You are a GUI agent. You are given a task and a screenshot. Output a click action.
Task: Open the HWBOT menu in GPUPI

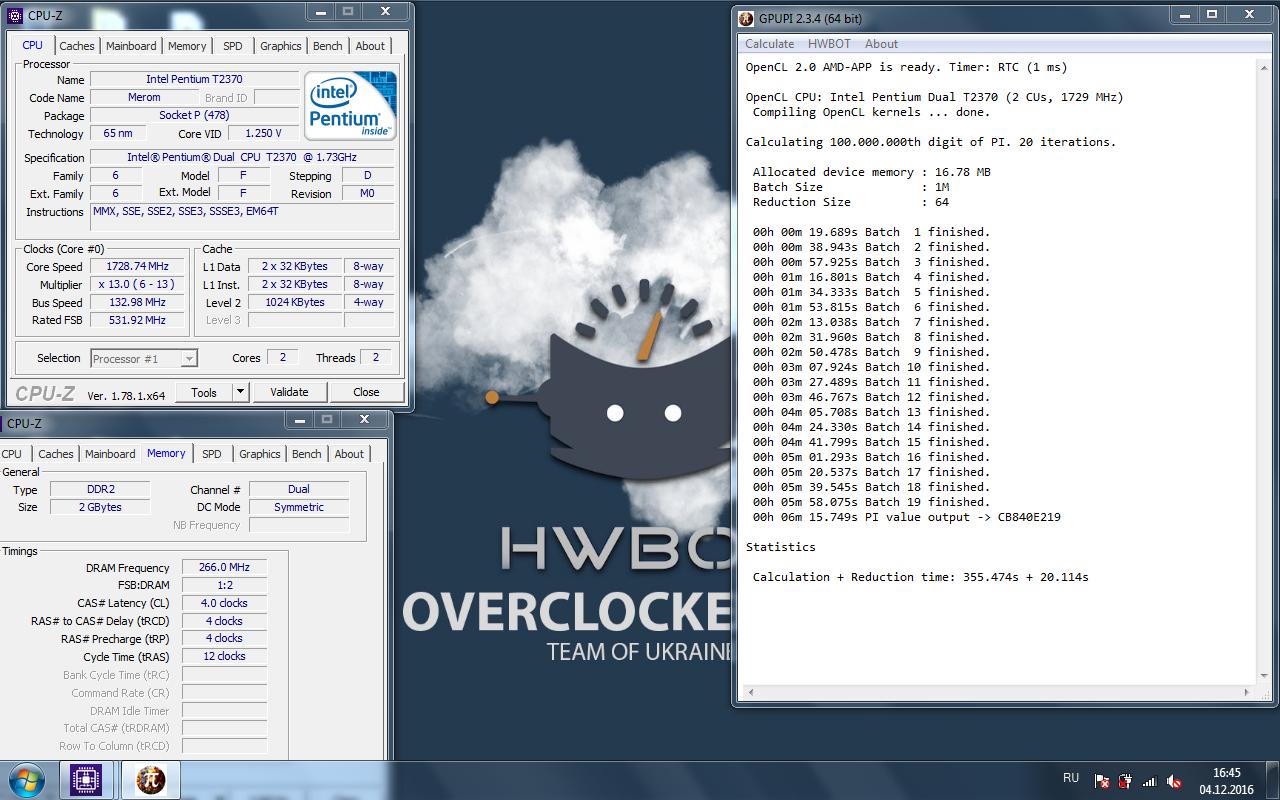(x=829, y=44)
